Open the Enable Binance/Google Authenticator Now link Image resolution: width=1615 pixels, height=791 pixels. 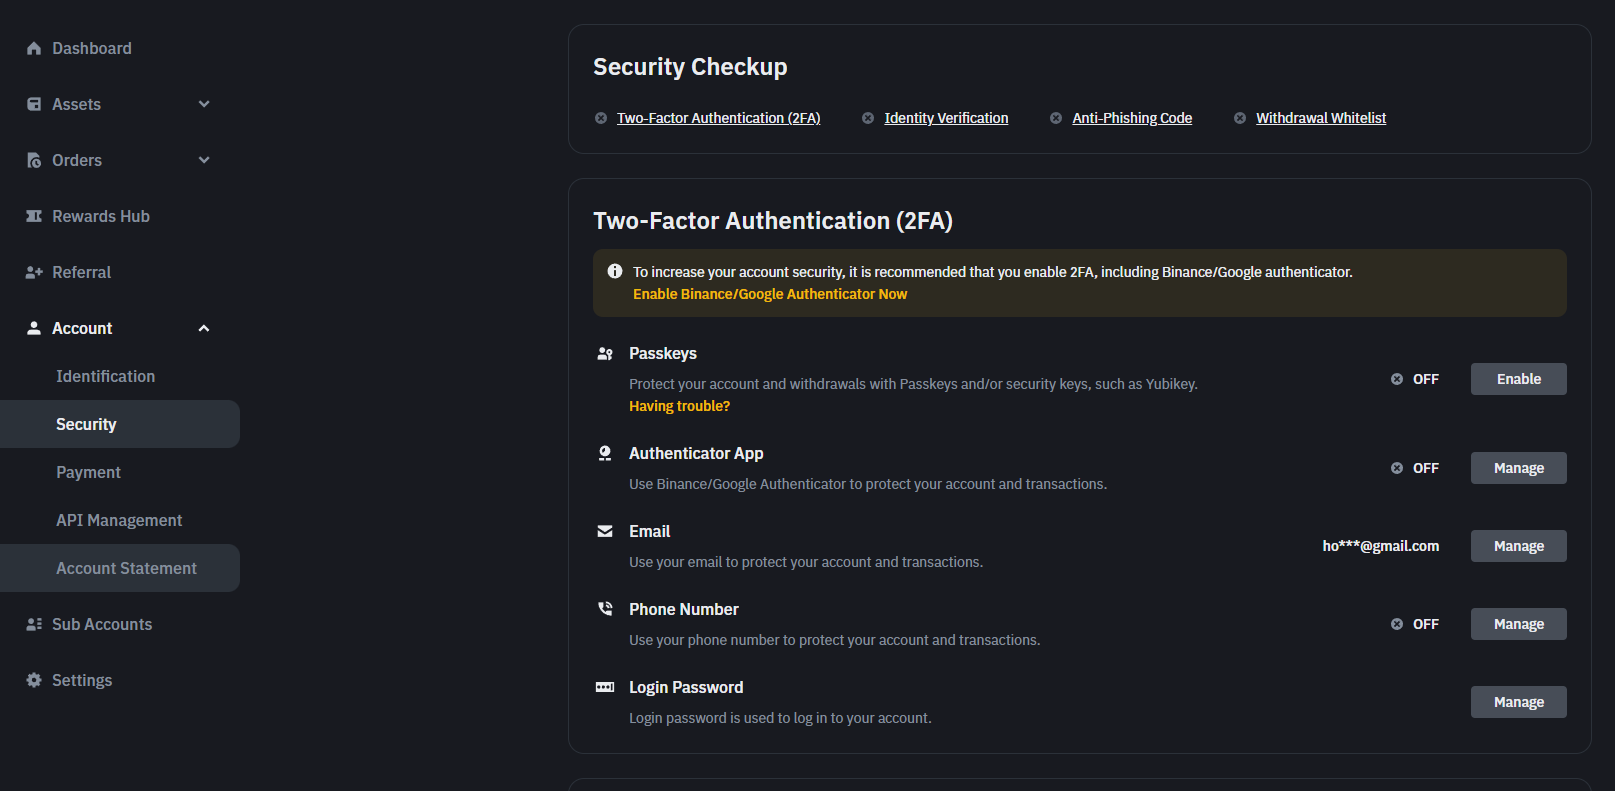pyautogui.click(x=770, y=294)
